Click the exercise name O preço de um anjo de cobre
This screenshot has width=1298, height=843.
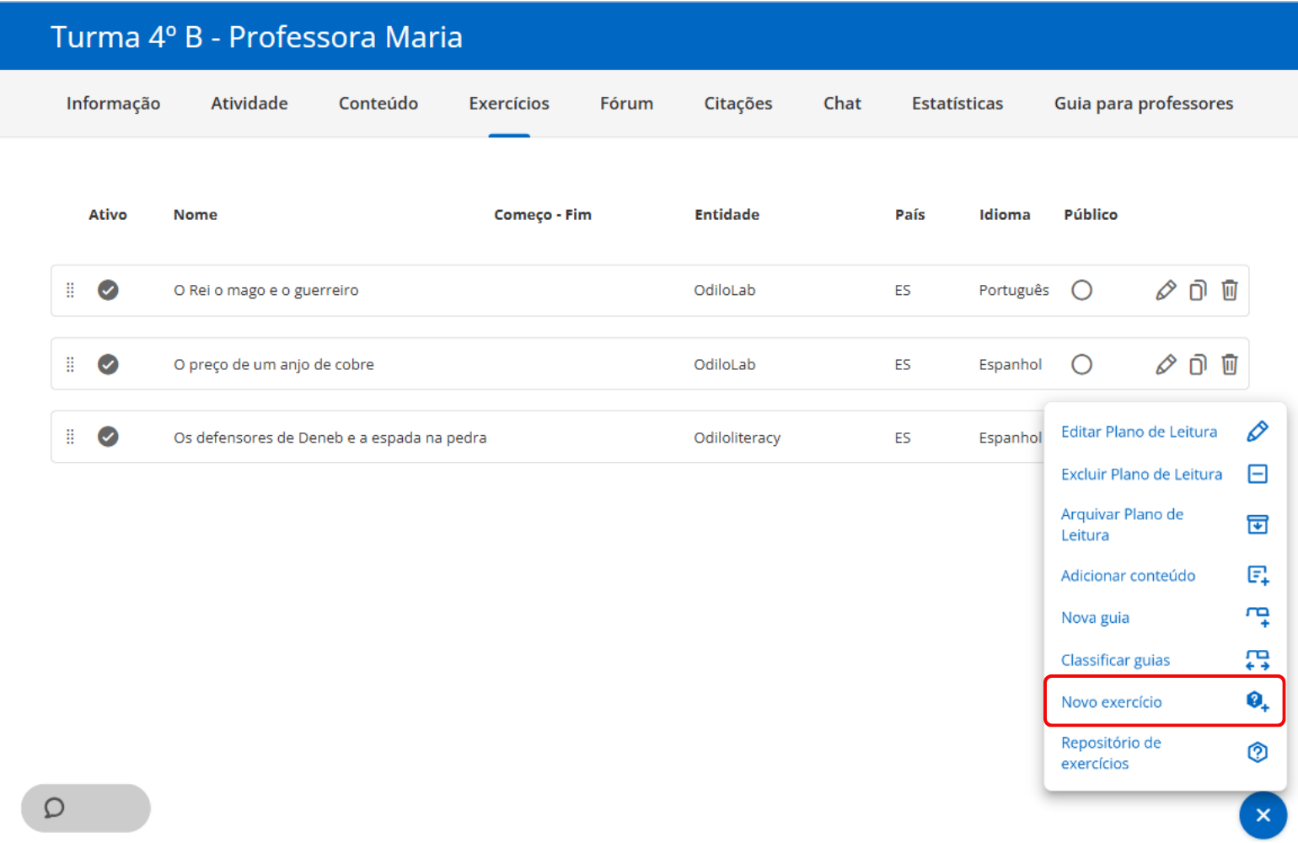(x=274, y=365)
